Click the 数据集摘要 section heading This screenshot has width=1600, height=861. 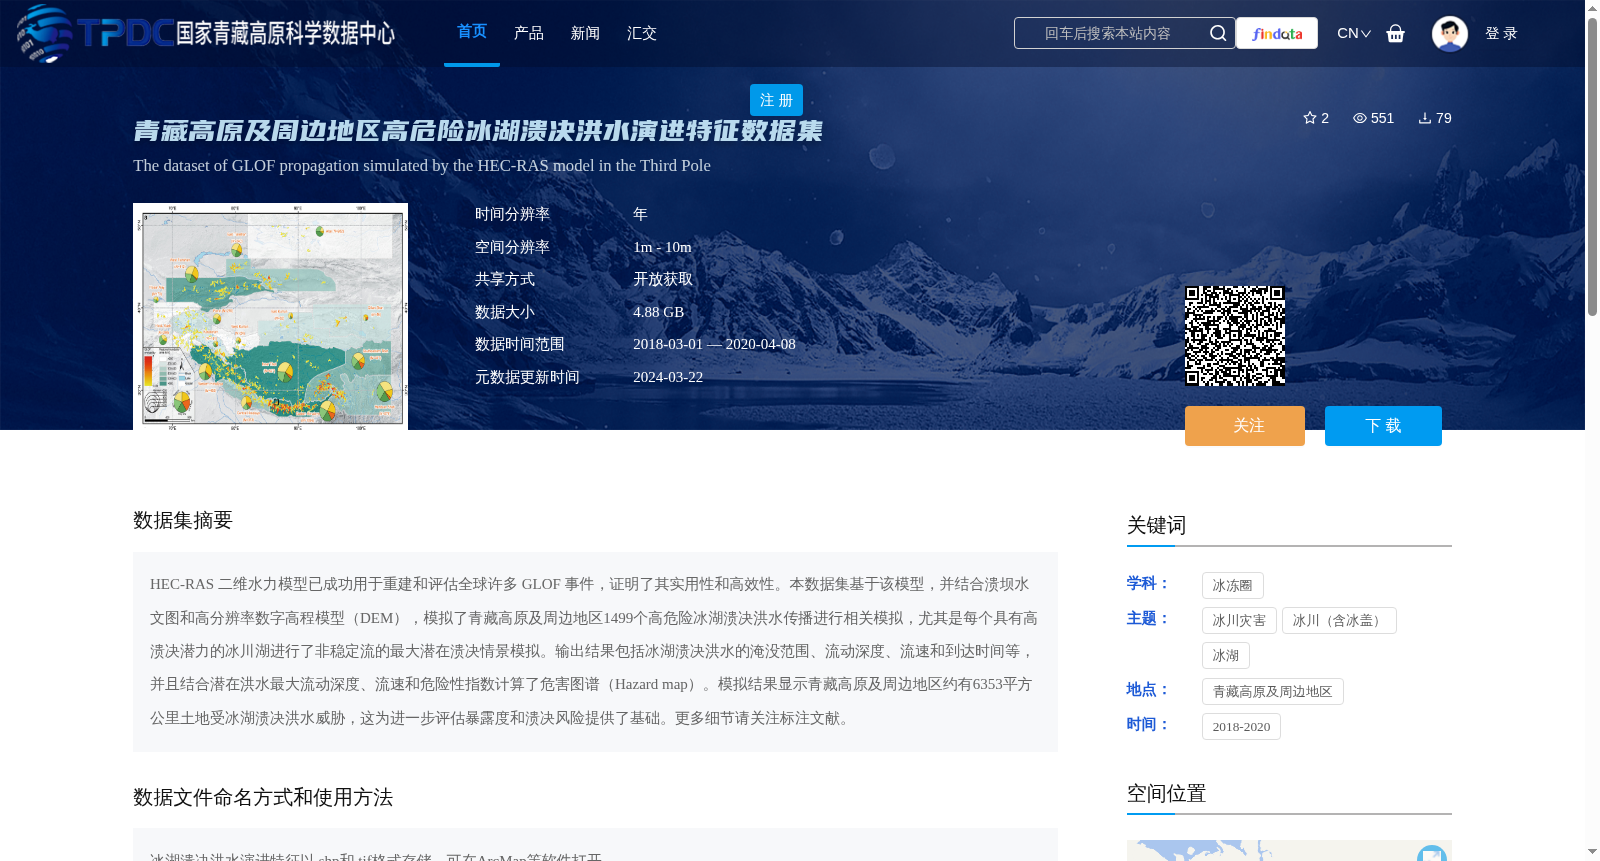click(183, 520)
